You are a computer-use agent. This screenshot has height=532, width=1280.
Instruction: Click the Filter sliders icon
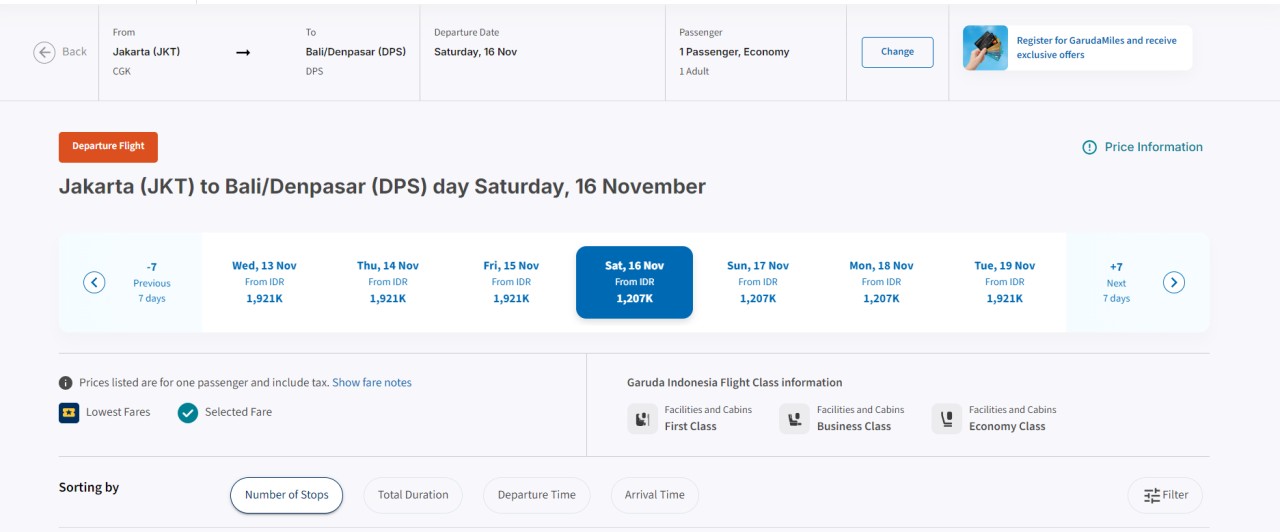[1152, 495]
